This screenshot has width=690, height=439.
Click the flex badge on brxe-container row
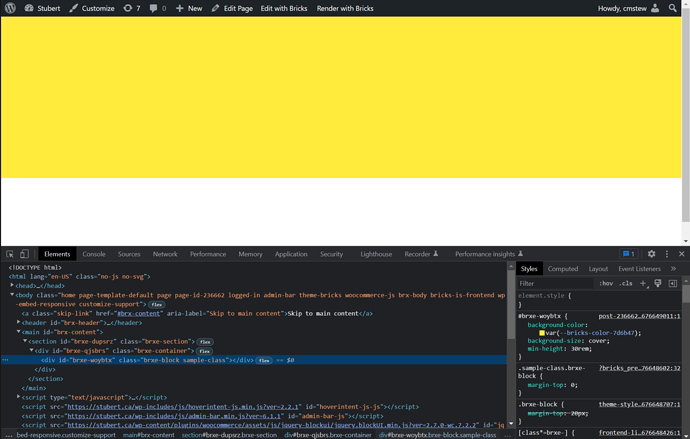coord(205,351)
